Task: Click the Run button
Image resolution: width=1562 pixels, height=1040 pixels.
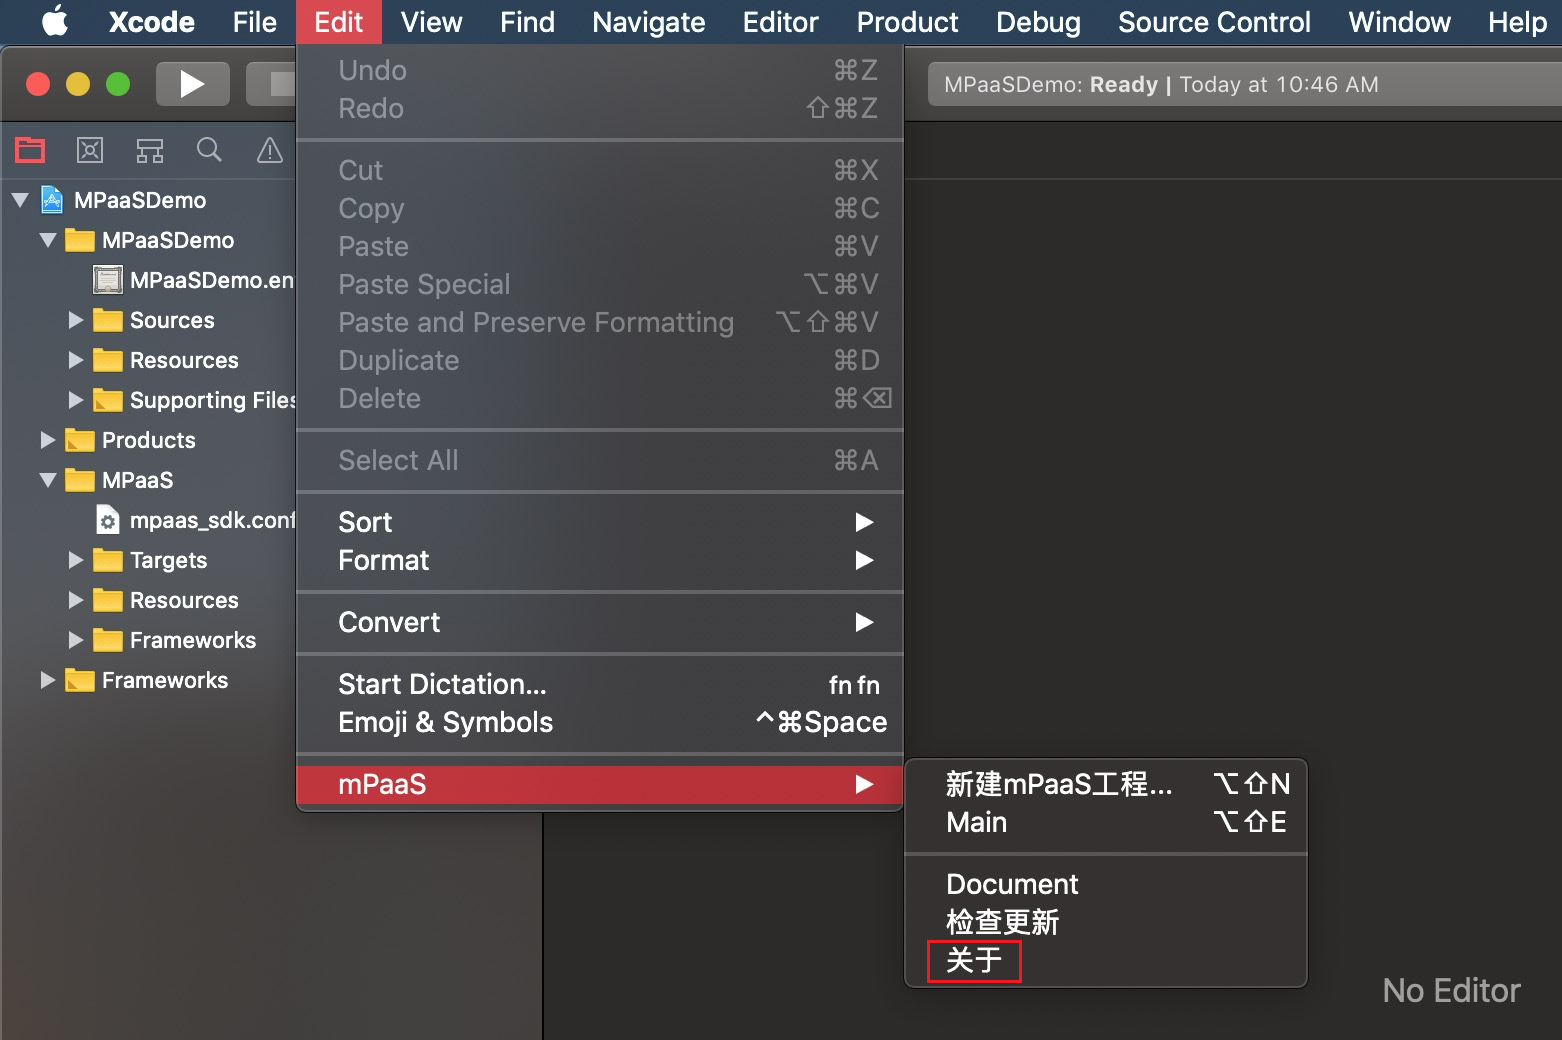Action: [192, 84]
